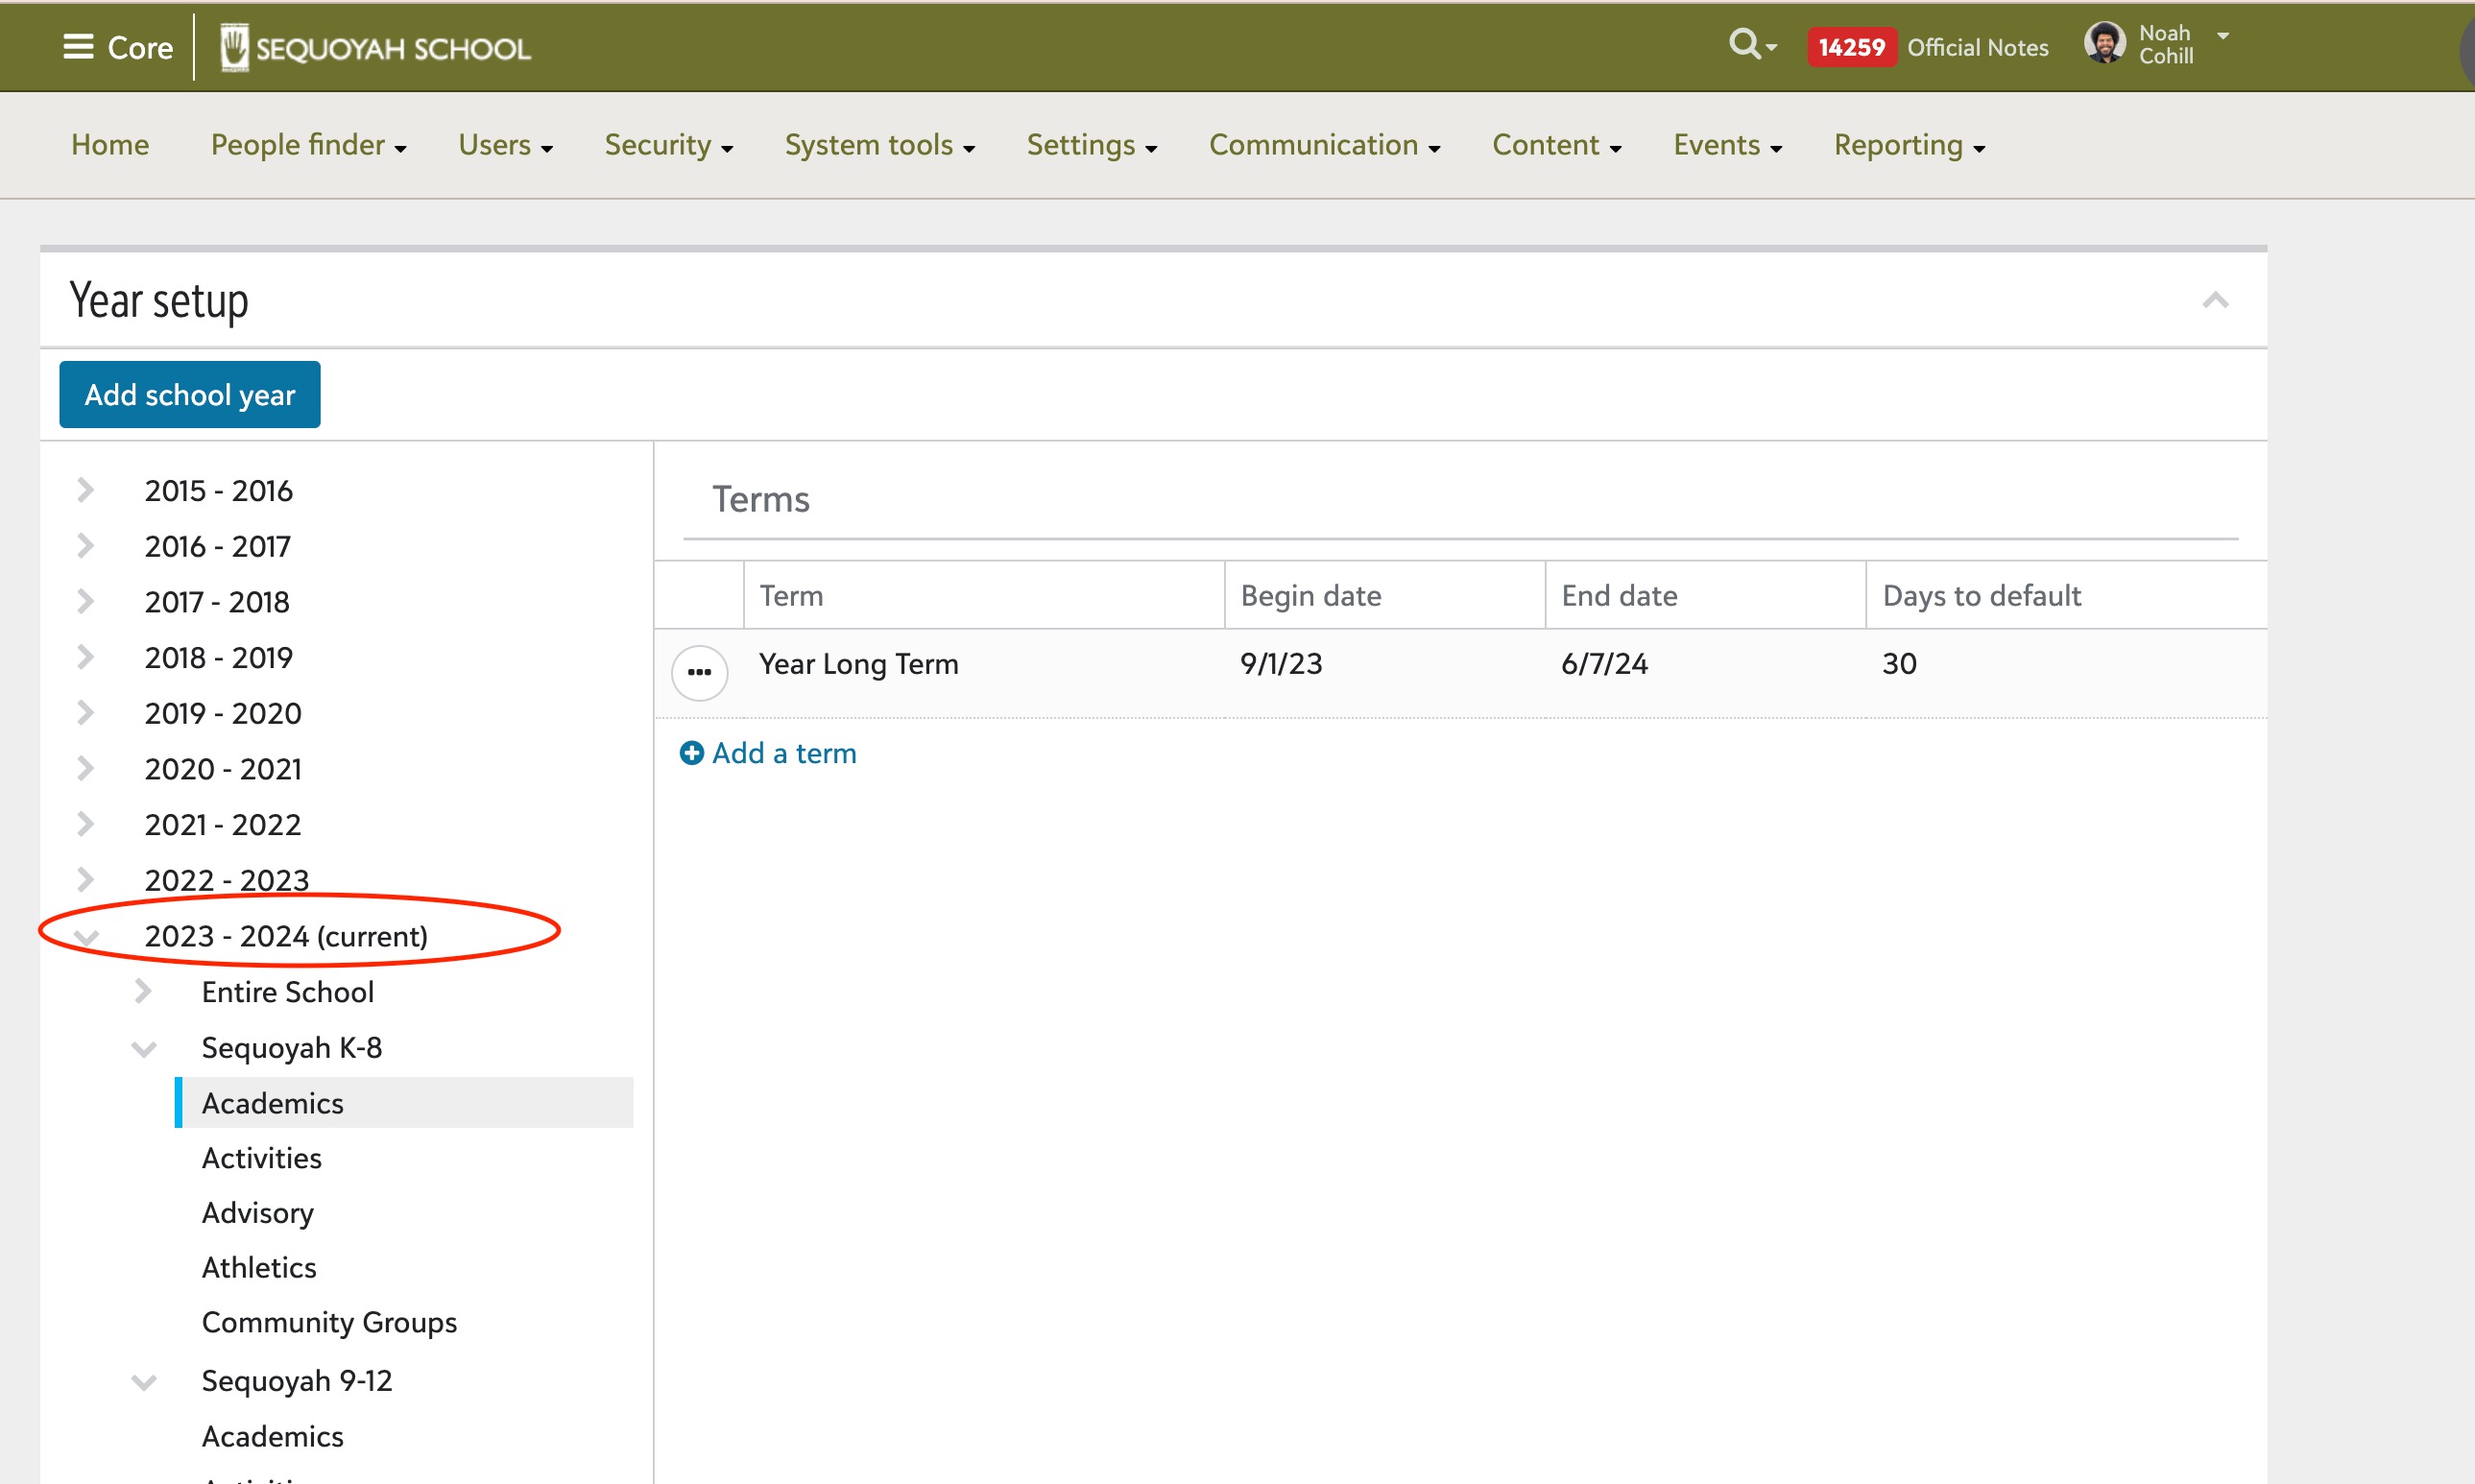The width and height of the screenshot is (2475, 1484).
Task: Open the System tools menu
Action: pyautogui.click(x=879, y=145)
